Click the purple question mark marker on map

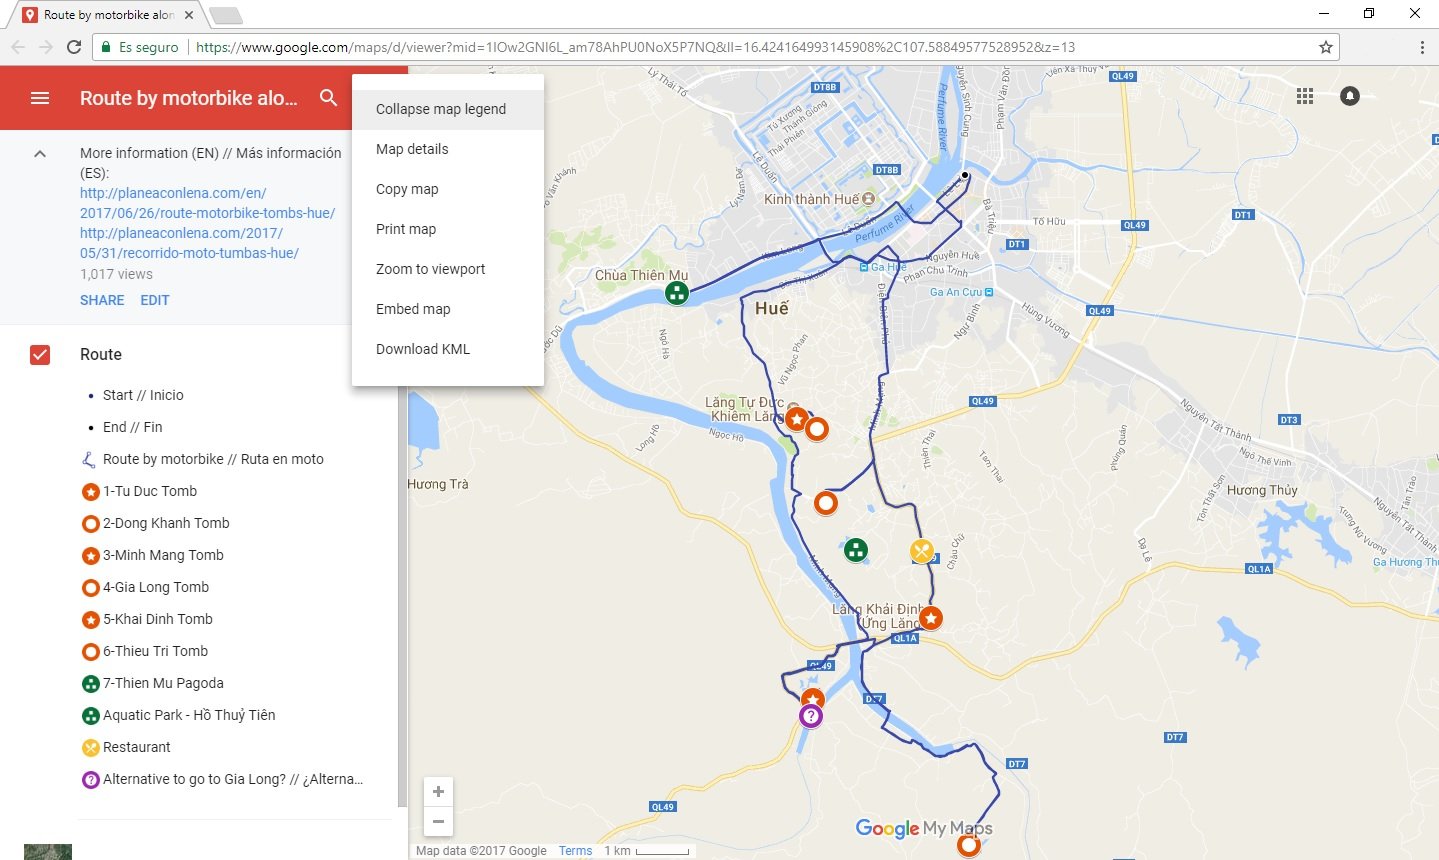click(x=811, y=716)
